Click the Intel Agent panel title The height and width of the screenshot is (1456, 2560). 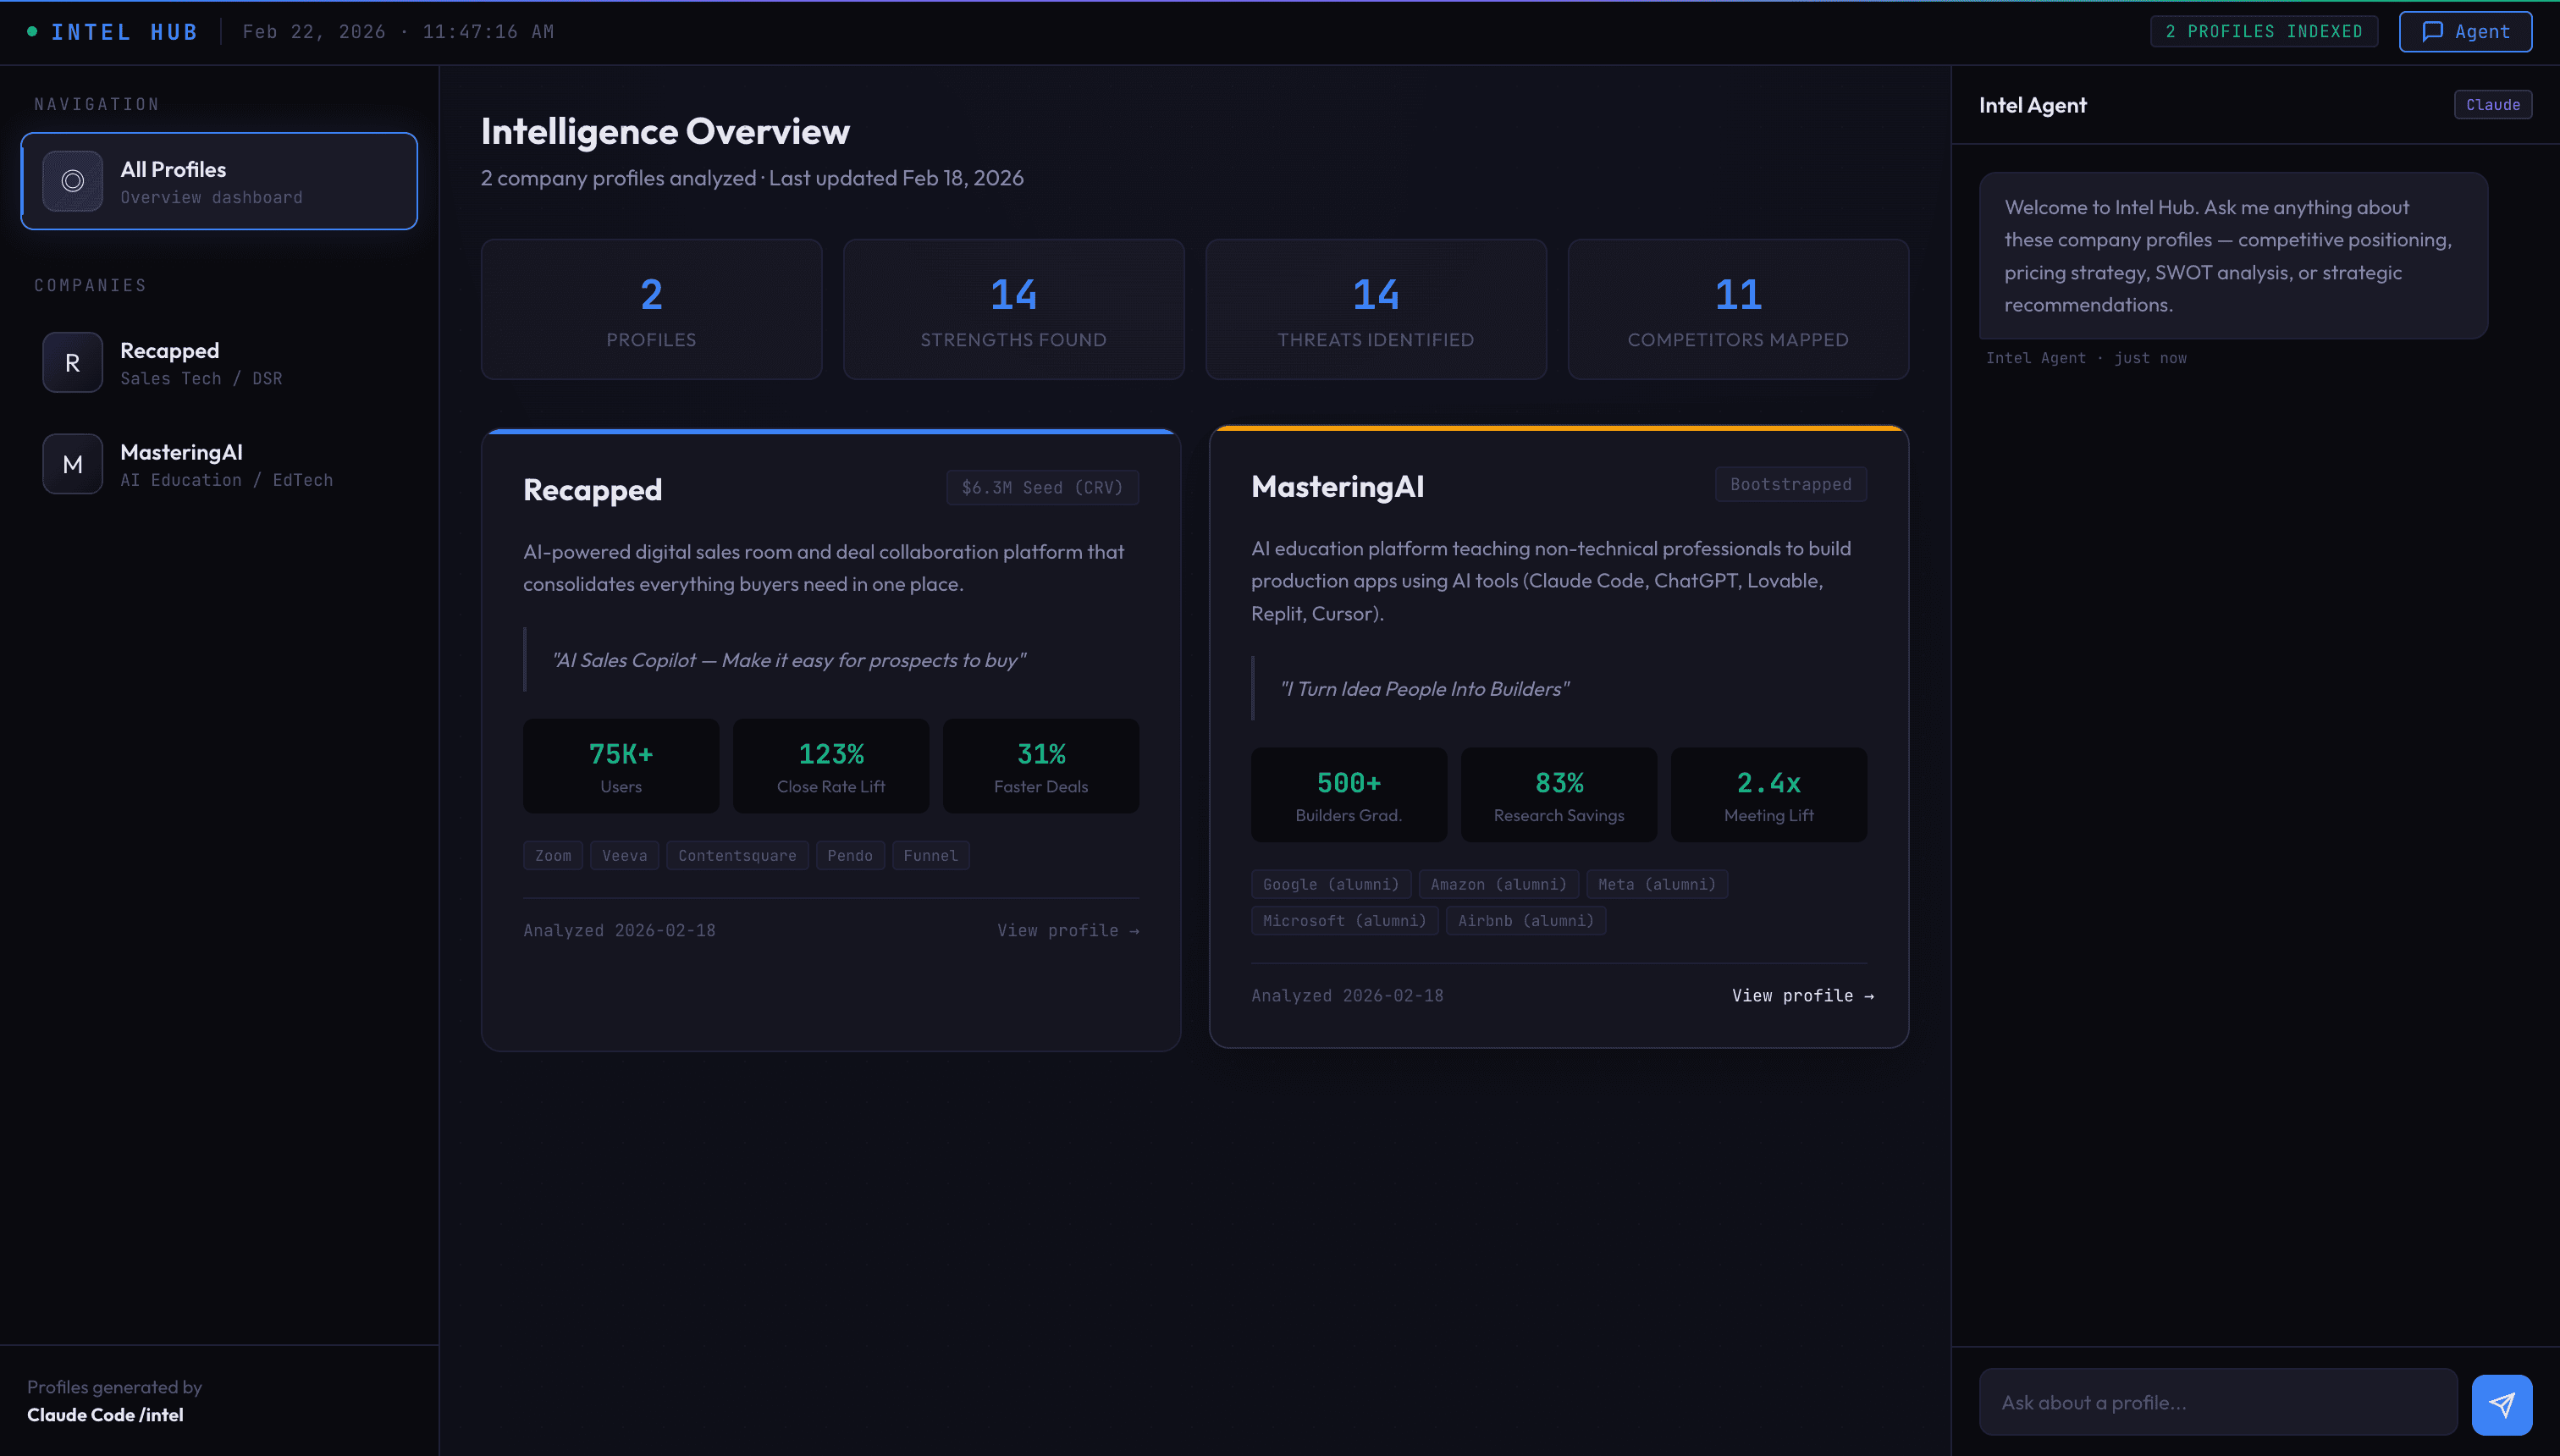(x=2032, y=105)
